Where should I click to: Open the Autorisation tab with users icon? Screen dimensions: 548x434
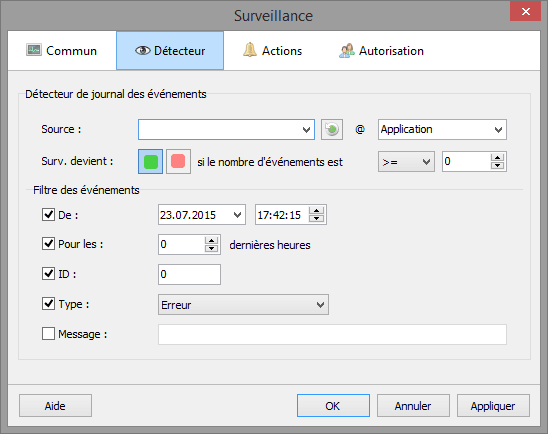[381, 51]
